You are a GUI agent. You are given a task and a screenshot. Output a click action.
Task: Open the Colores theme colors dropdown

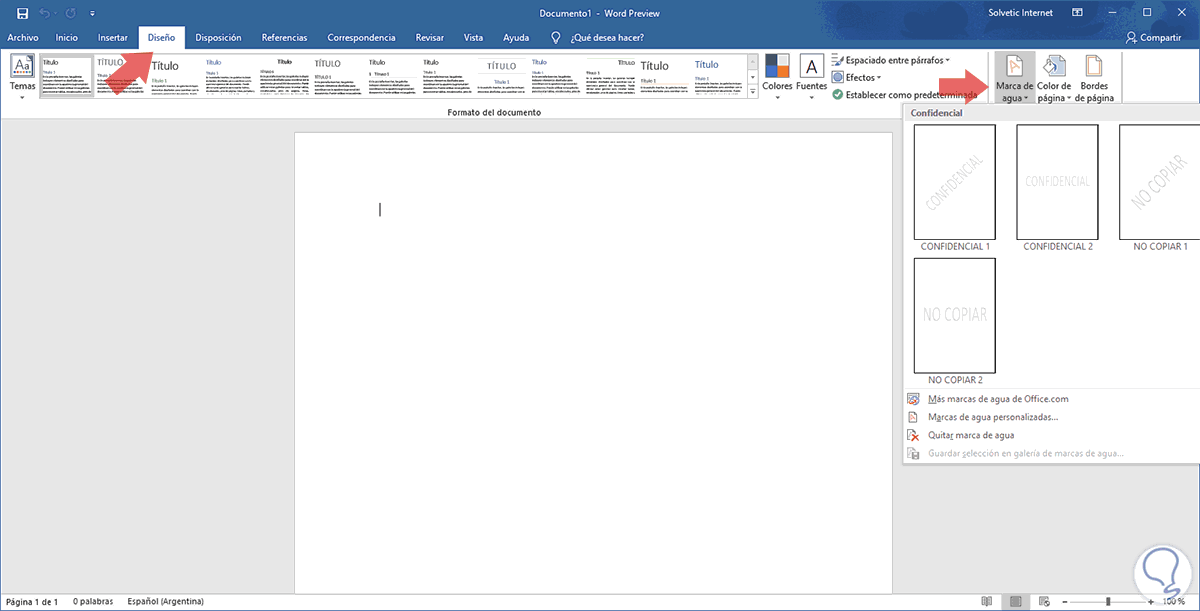(x=778, y=77)
